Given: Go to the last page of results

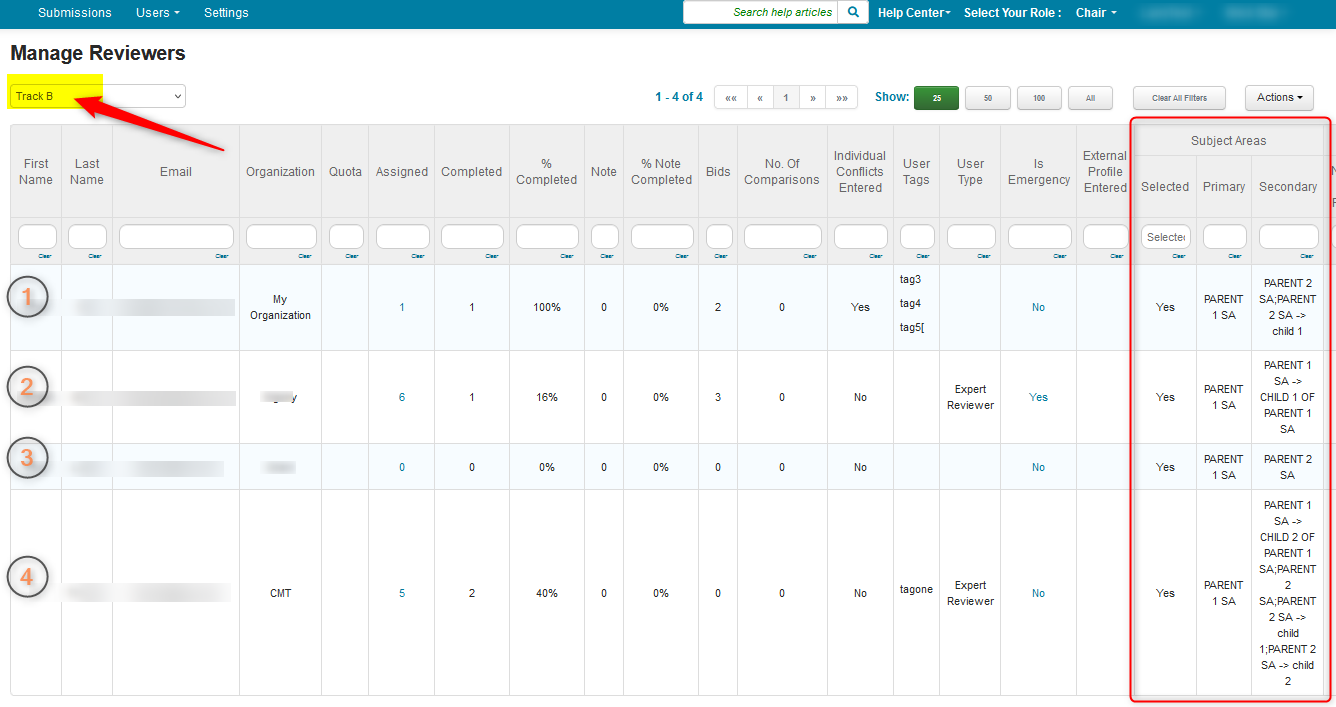Looking at the screenshot, I should (x=842, y=98).
